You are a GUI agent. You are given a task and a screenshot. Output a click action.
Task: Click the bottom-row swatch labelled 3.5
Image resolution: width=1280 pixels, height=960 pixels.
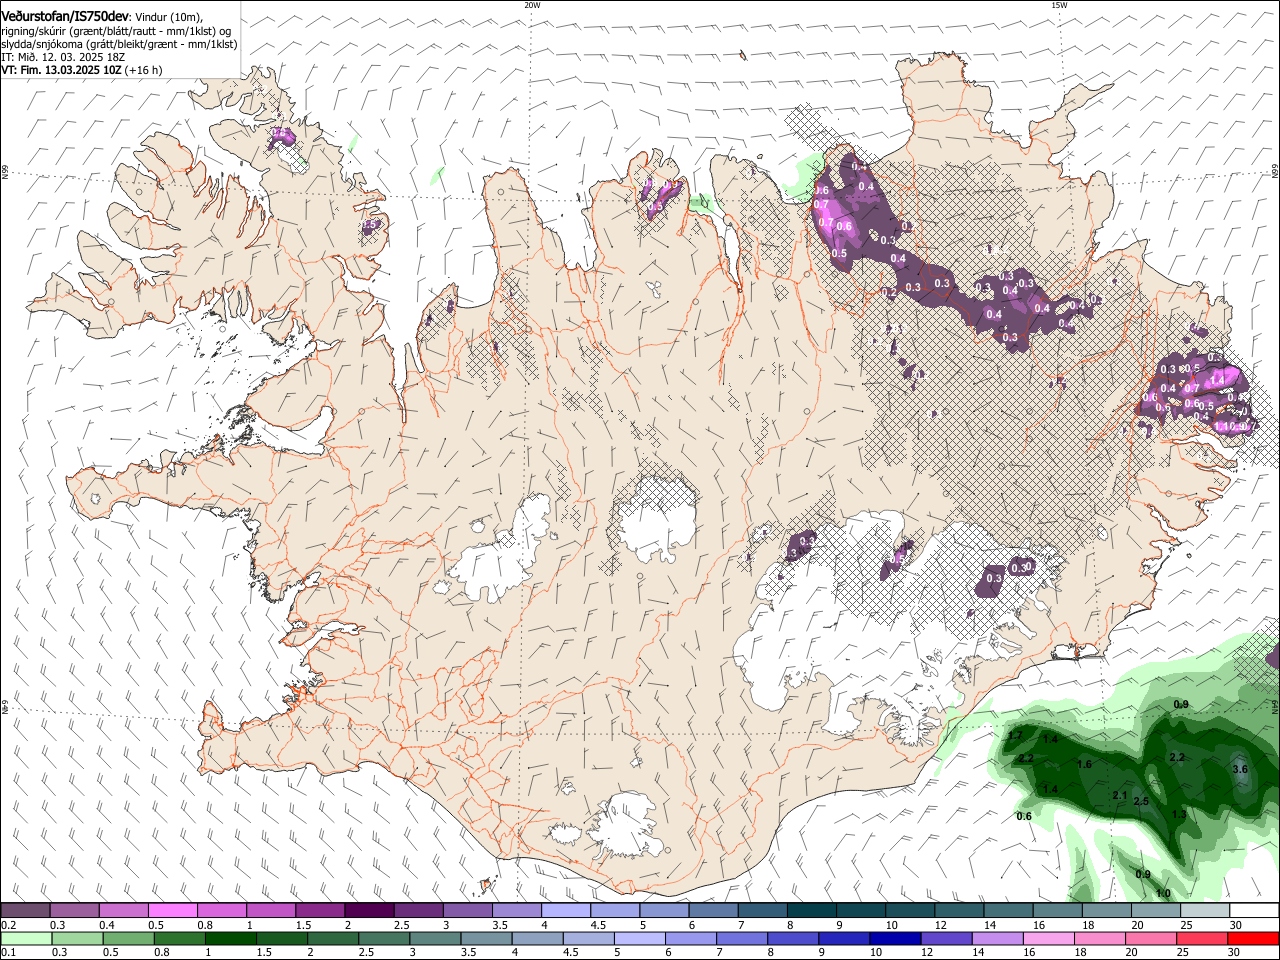tap(486, 939)
